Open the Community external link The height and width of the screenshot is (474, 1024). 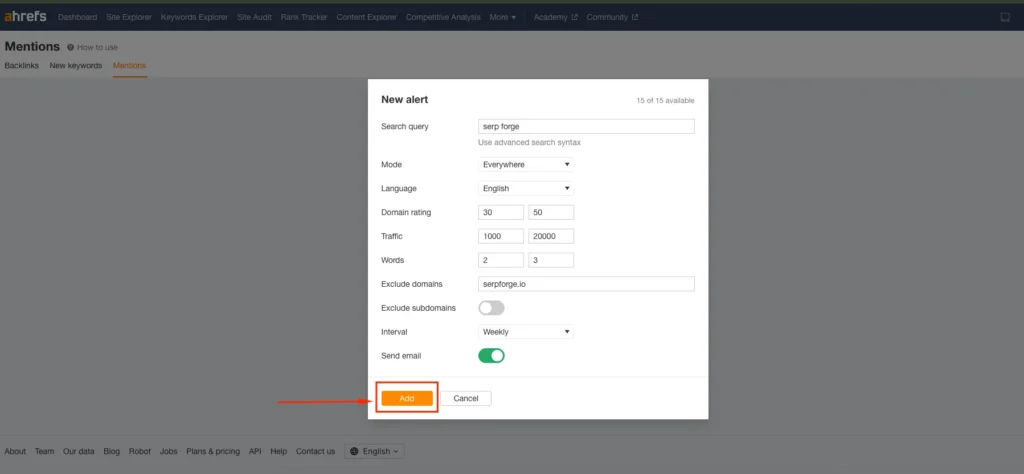tap(612, 17)
